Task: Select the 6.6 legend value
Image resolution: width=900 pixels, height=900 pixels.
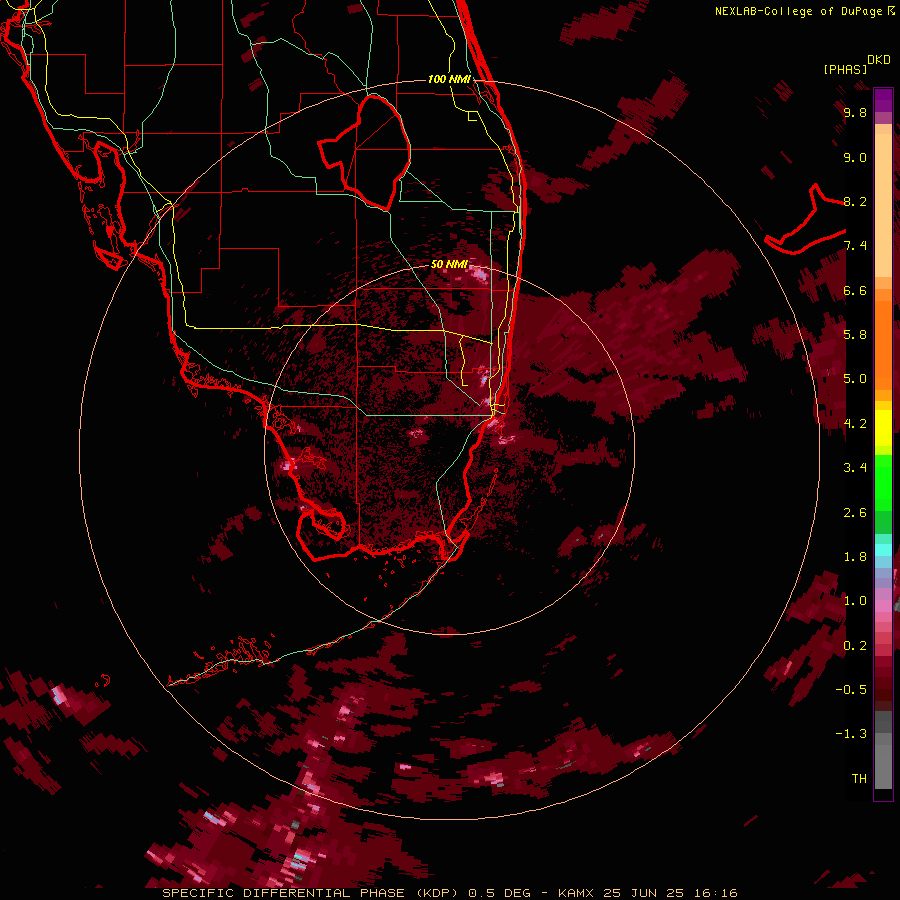Action: point(855,290)
